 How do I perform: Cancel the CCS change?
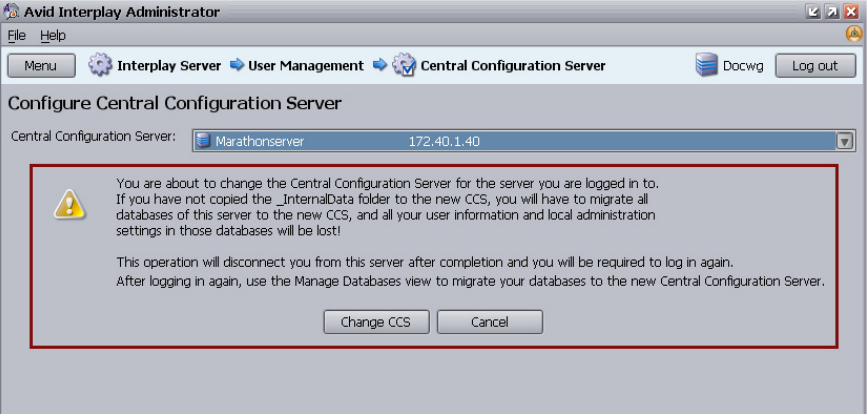click(489, 322)
